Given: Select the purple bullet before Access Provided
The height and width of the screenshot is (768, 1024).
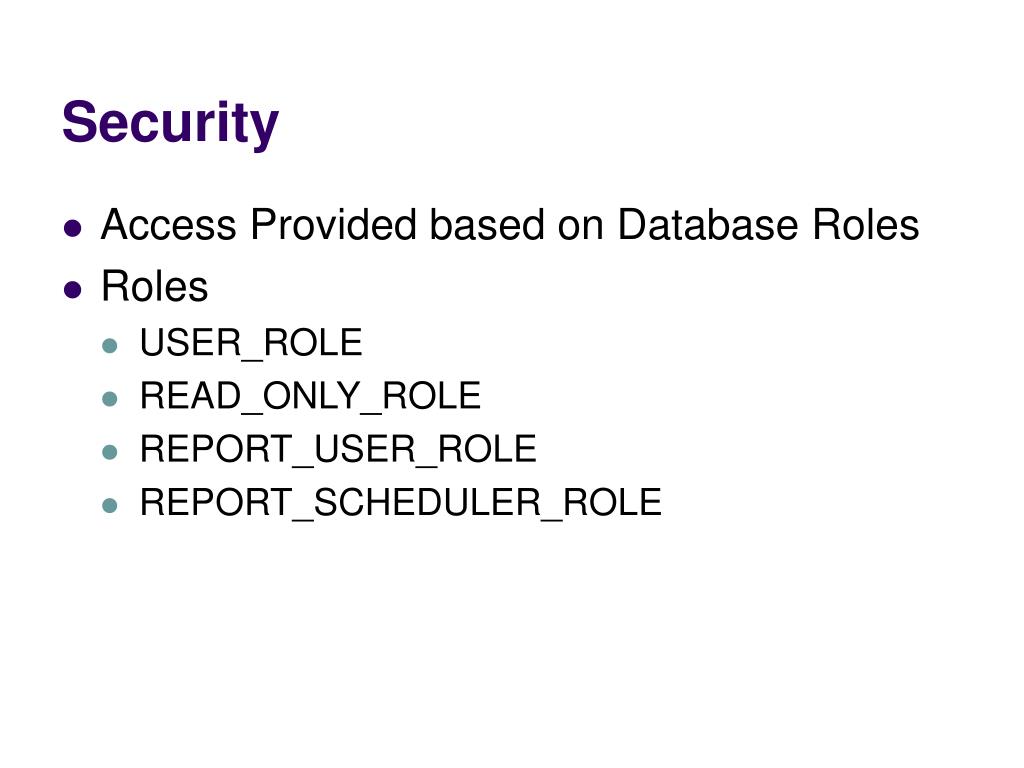Looking at the screenshot, I should [x=72, y=228].
